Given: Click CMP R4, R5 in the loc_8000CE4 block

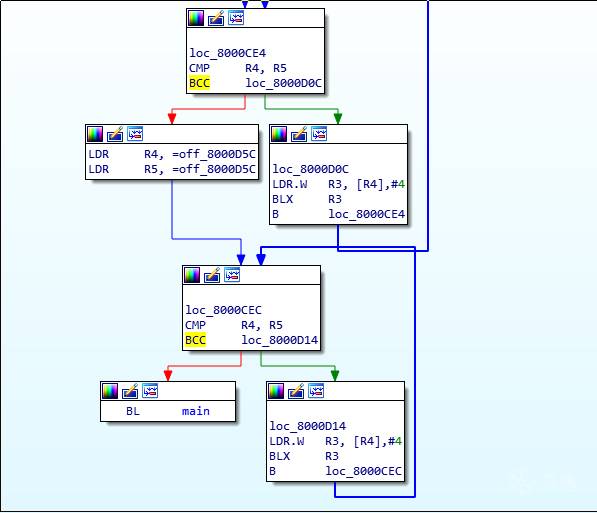Looking at the screenshot, I should (238, 68).
